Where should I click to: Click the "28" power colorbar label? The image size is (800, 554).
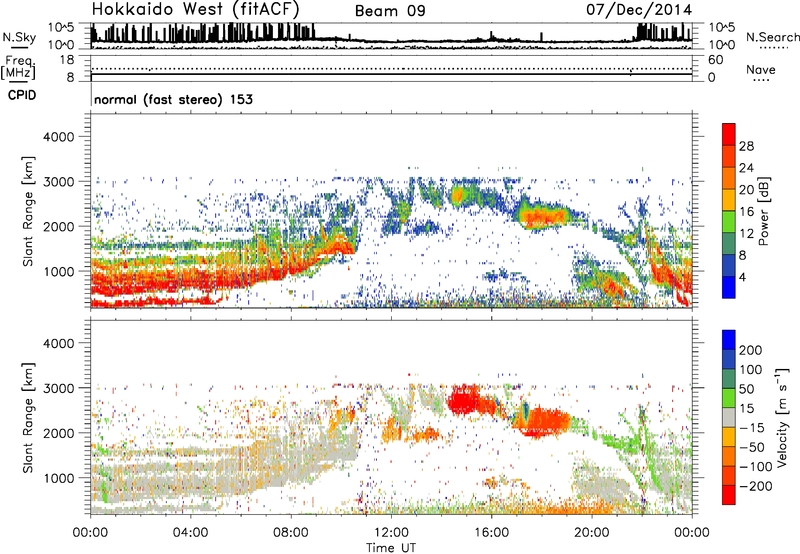[746, 146]
